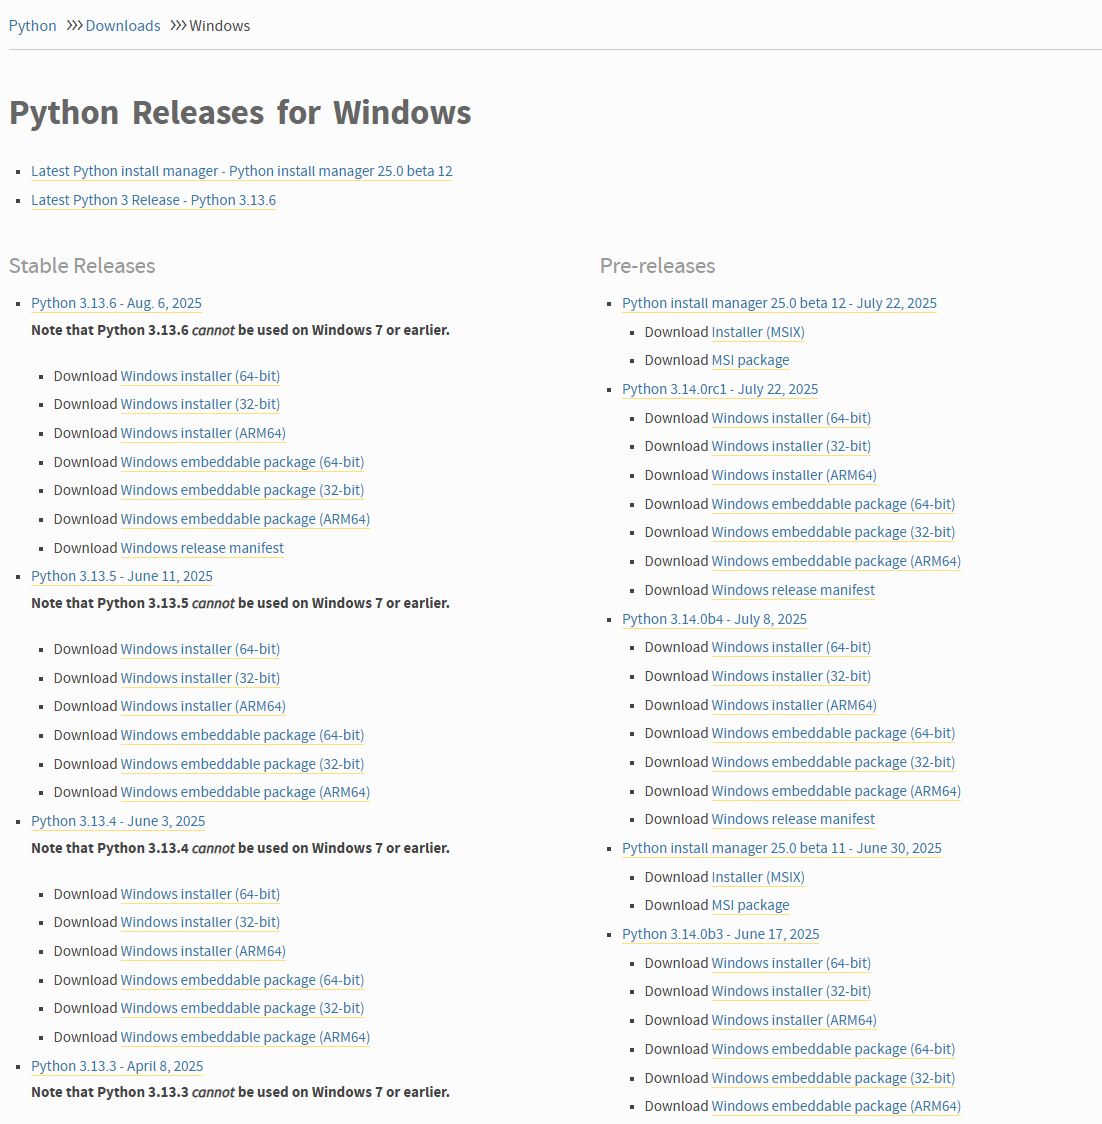Viewport: 1102px width, 1124px height.
Task: Download Python 3.14.0b4 Windows installer (ARM64)
Action: point(794,705)
